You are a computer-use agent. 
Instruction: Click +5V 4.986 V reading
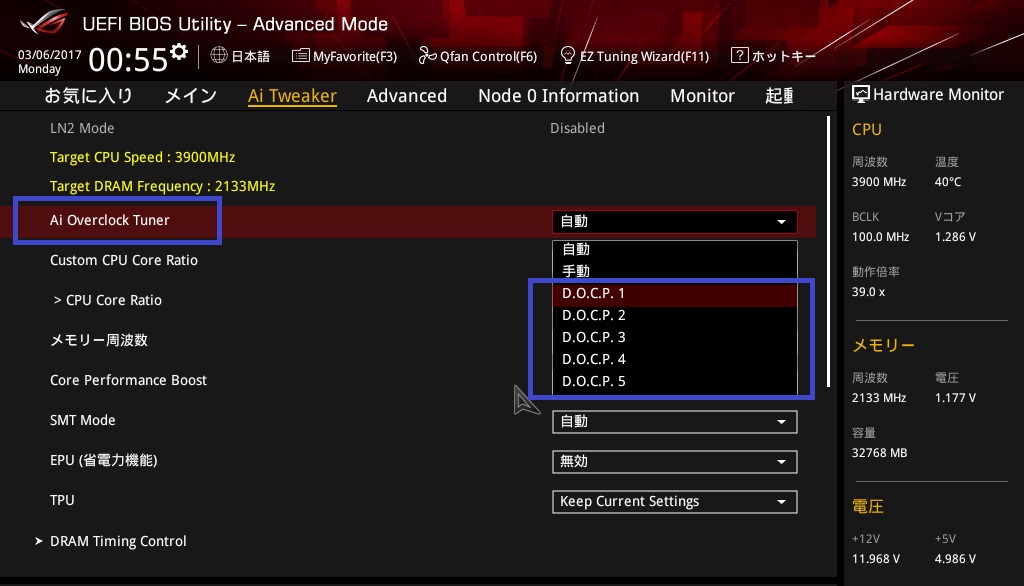pos(955,559)
